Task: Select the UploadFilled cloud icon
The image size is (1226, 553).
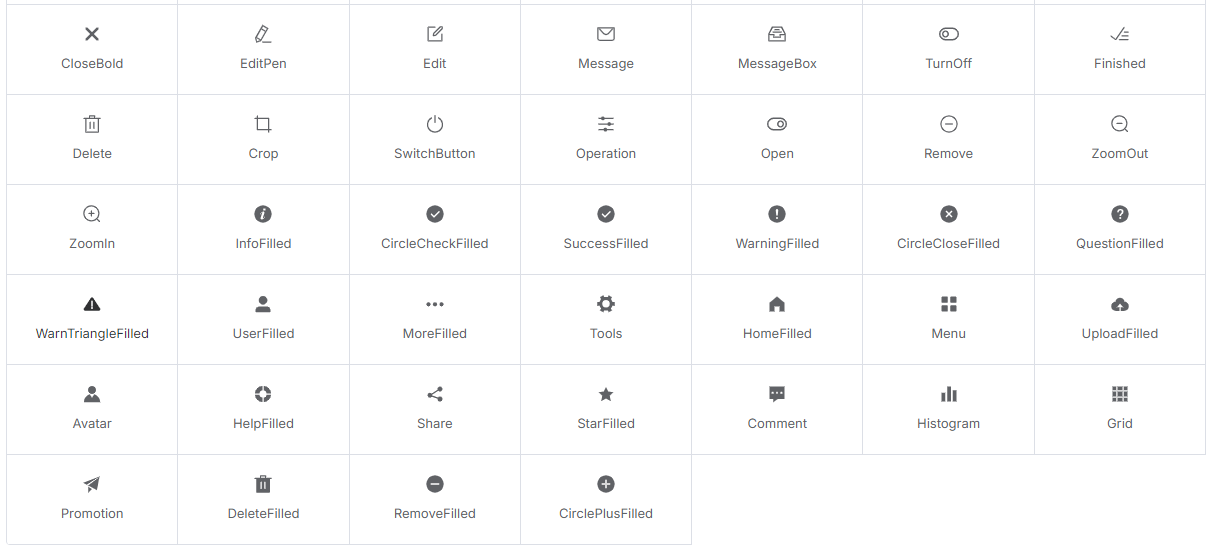Action: [x=1120, y=304]
